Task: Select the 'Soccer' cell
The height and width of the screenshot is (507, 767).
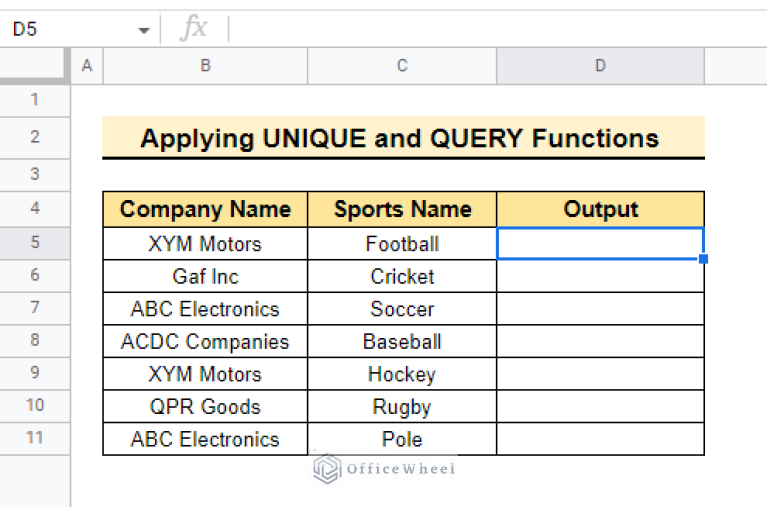Action: coord(402,309)
